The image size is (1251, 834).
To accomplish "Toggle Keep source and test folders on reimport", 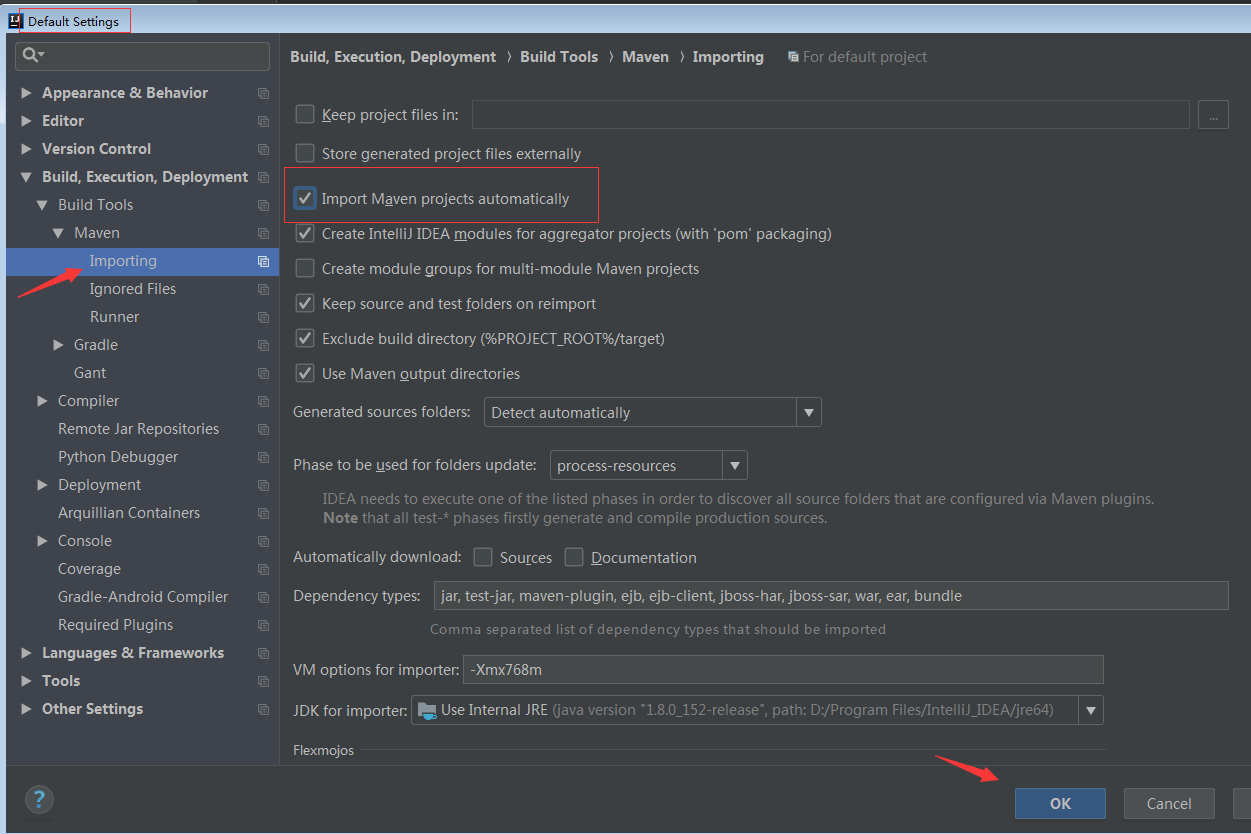I will (x=305, y=303).
